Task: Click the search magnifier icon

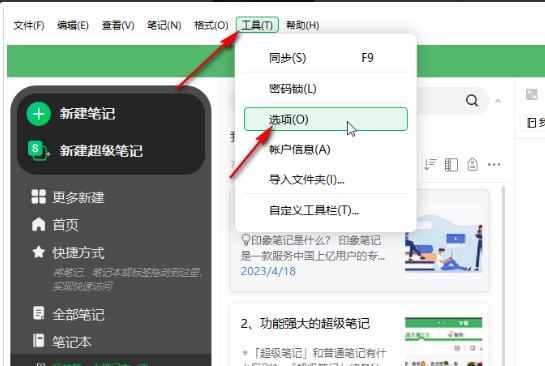Action: [x=472, y=101]
